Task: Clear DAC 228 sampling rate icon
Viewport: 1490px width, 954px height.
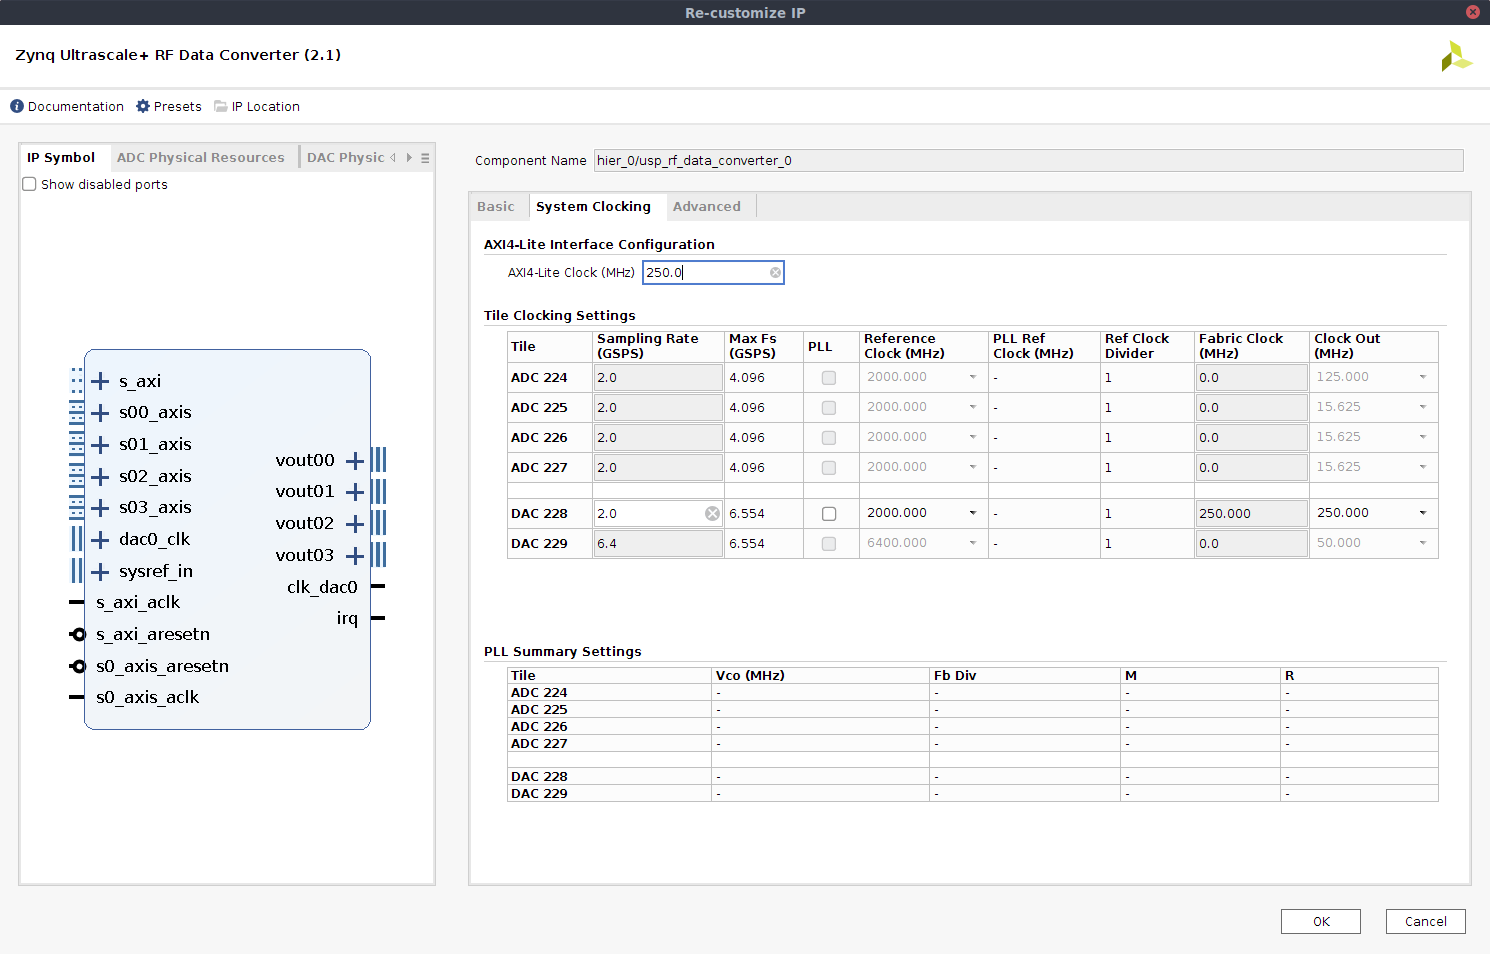Action: tap(712, 514)
